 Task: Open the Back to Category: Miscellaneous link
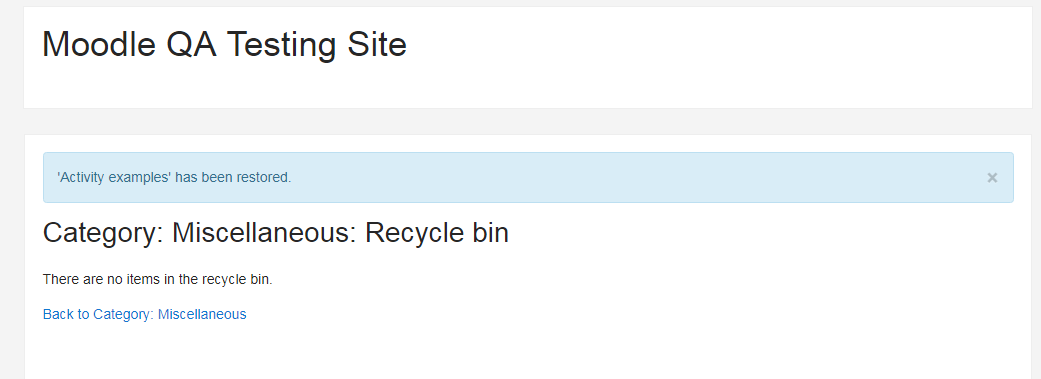pos(145,314)
